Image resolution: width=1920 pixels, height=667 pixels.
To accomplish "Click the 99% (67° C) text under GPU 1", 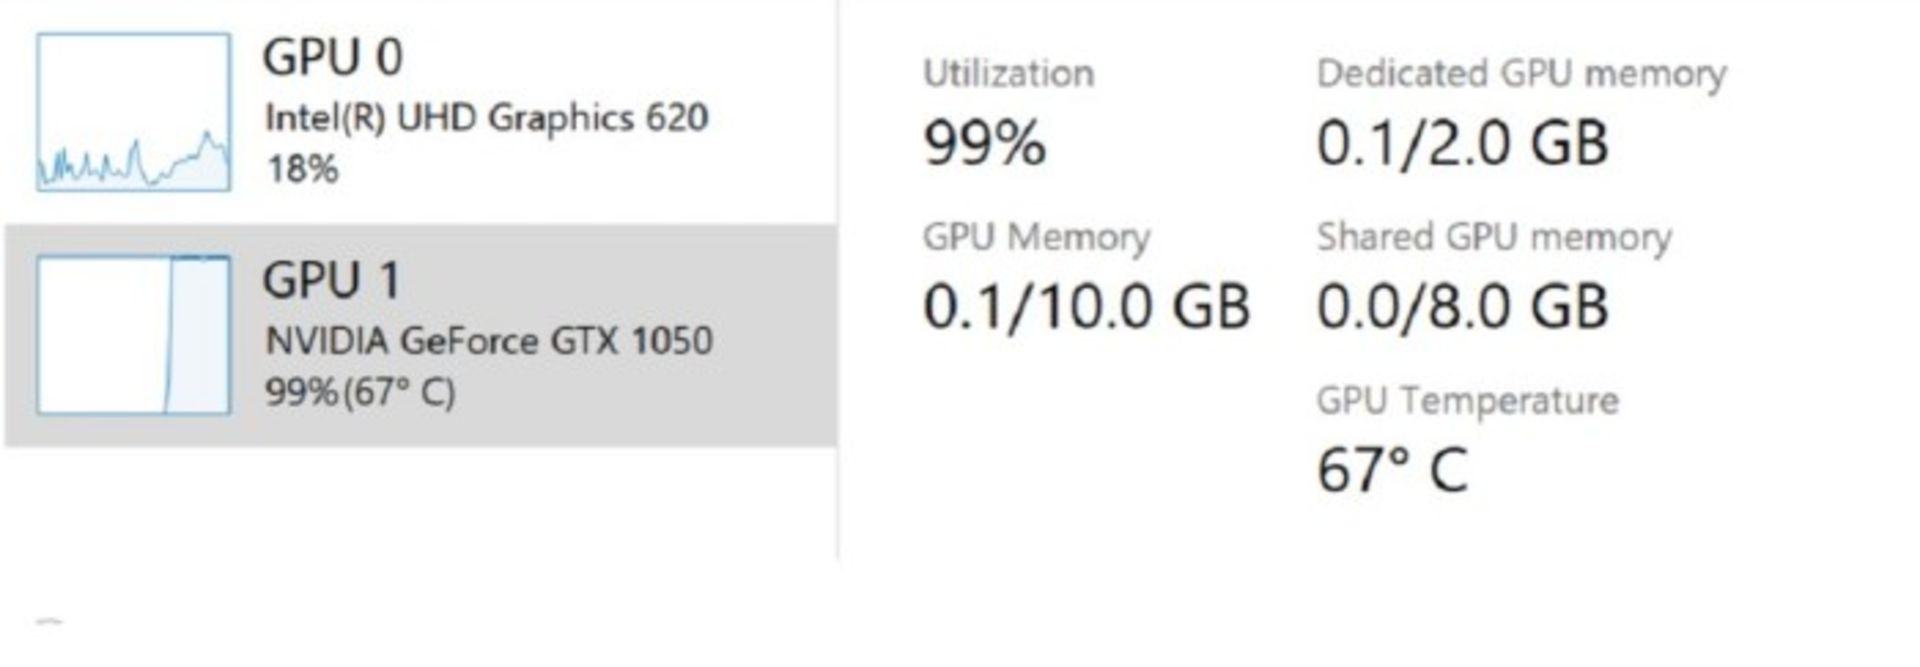I will [x=360, y=391].
